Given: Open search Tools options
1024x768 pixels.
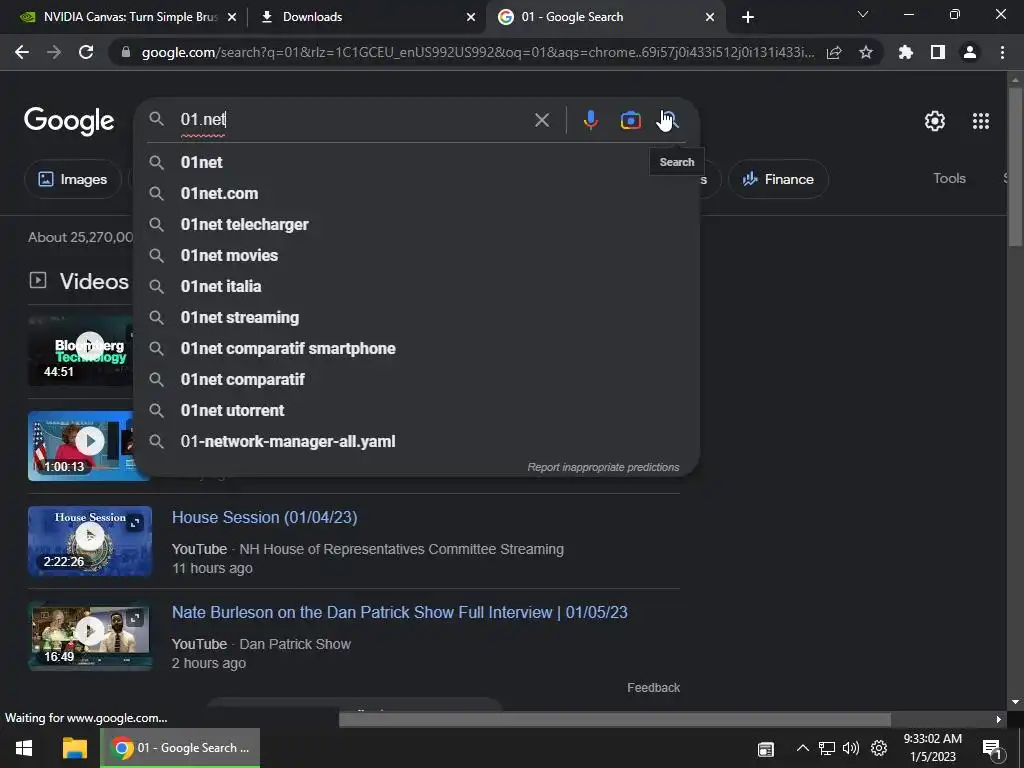Looking at the screenshot, I should click(x=949, y=178).
